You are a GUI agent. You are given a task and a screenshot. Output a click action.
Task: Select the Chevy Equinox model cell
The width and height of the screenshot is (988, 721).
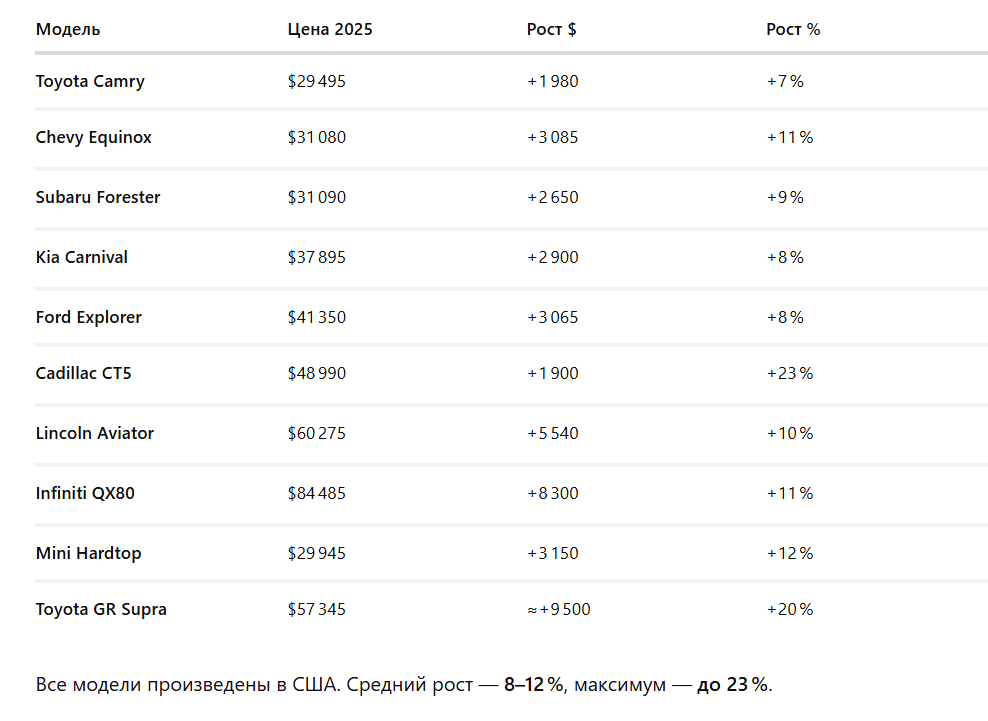94,137
